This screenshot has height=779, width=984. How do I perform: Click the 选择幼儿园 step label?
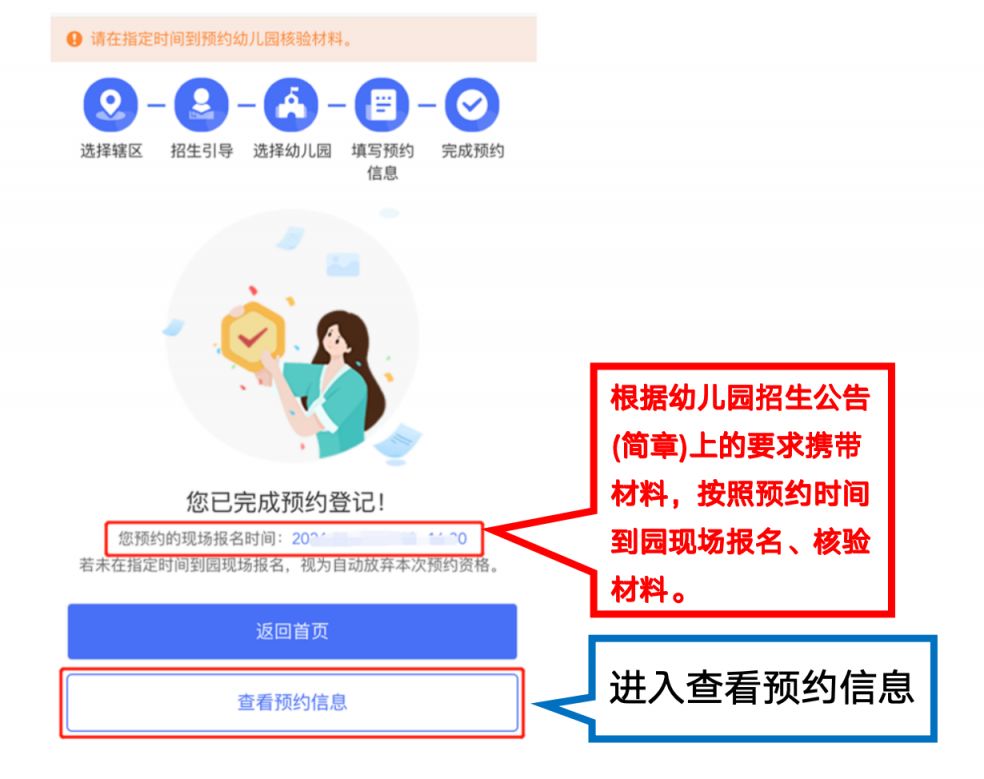(x=292, y=151)
